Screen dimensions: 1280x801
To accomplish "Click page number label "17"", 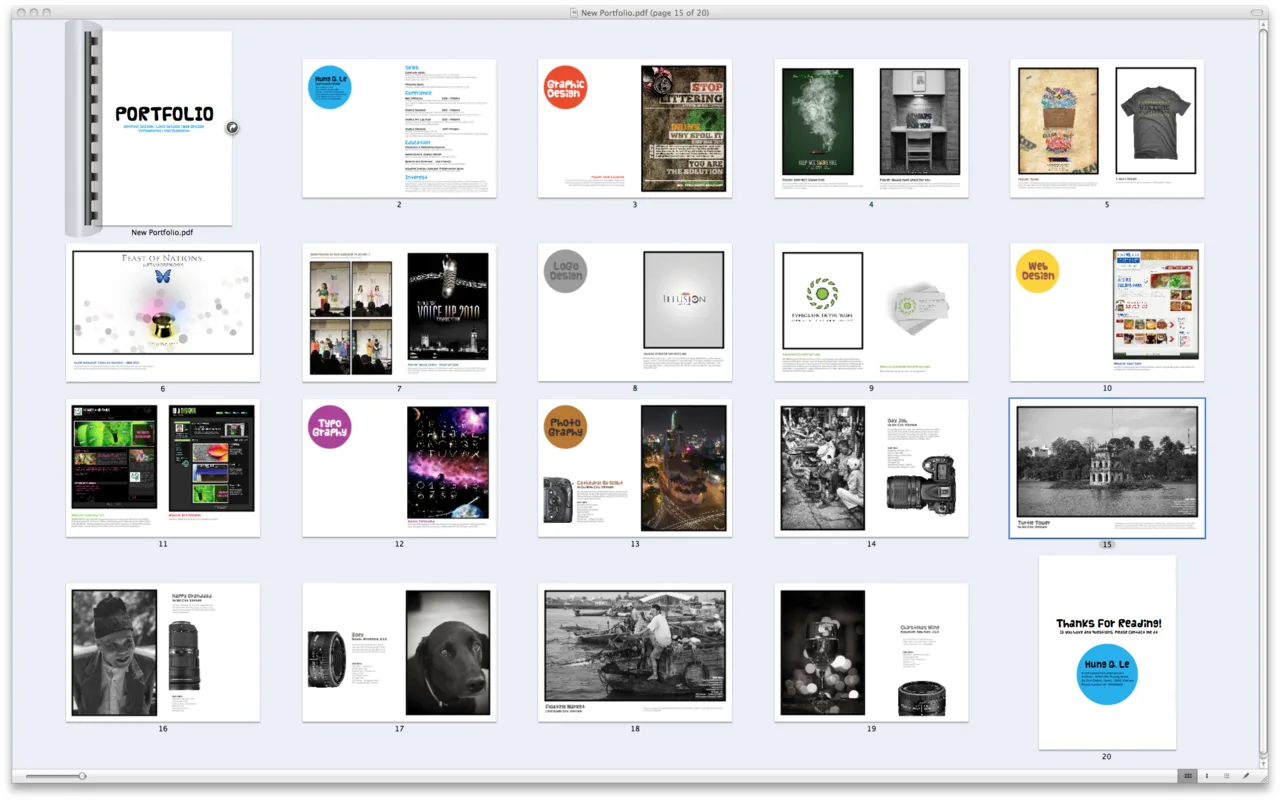I will coord(399,729).
